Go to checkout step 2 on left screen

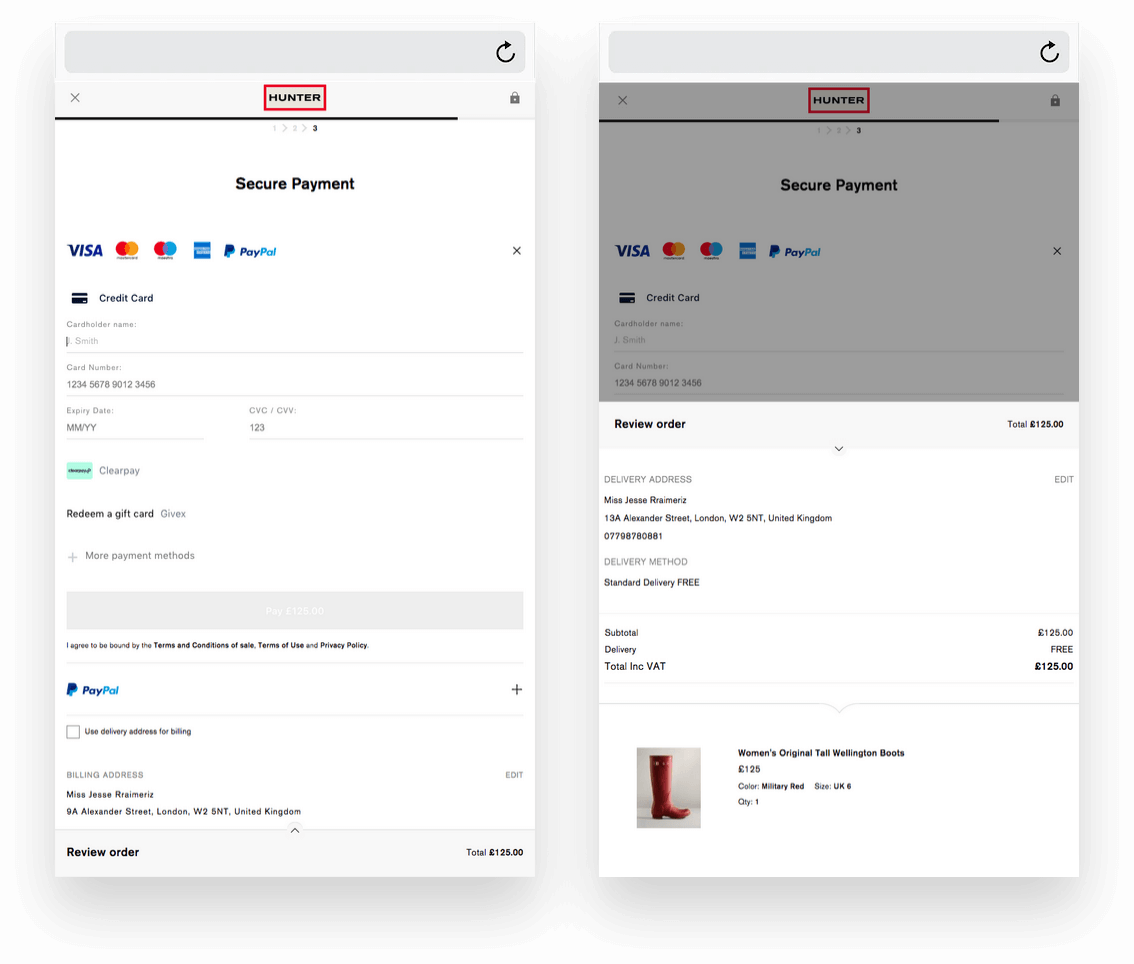point(294,129)
